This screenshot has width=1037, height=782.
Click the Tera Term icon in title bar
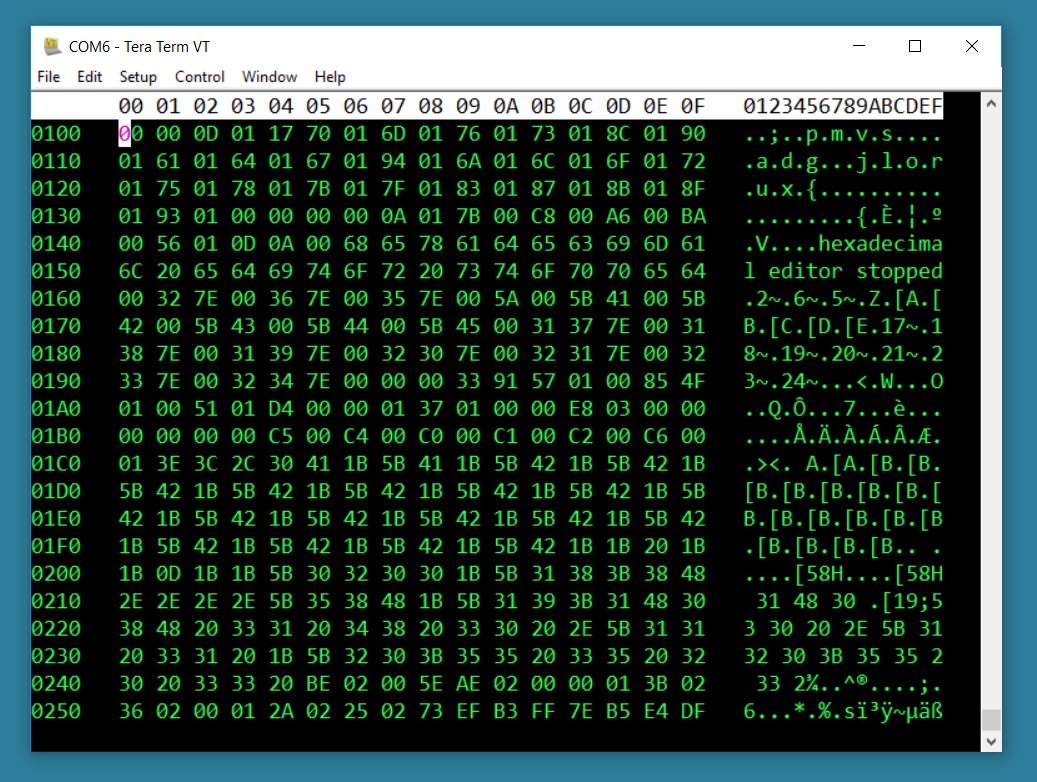click(52, 46)
